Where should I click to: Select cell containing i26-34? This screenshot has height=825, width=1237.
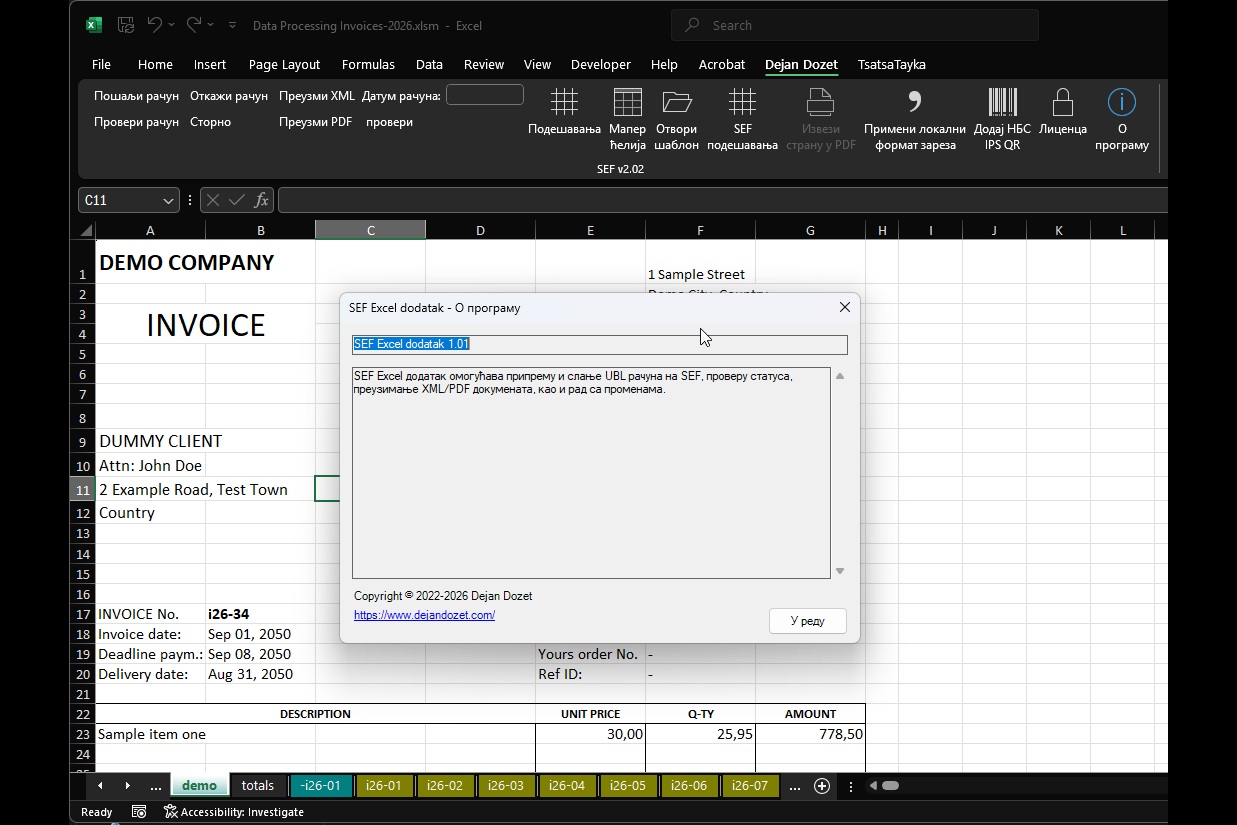(260, 614)
